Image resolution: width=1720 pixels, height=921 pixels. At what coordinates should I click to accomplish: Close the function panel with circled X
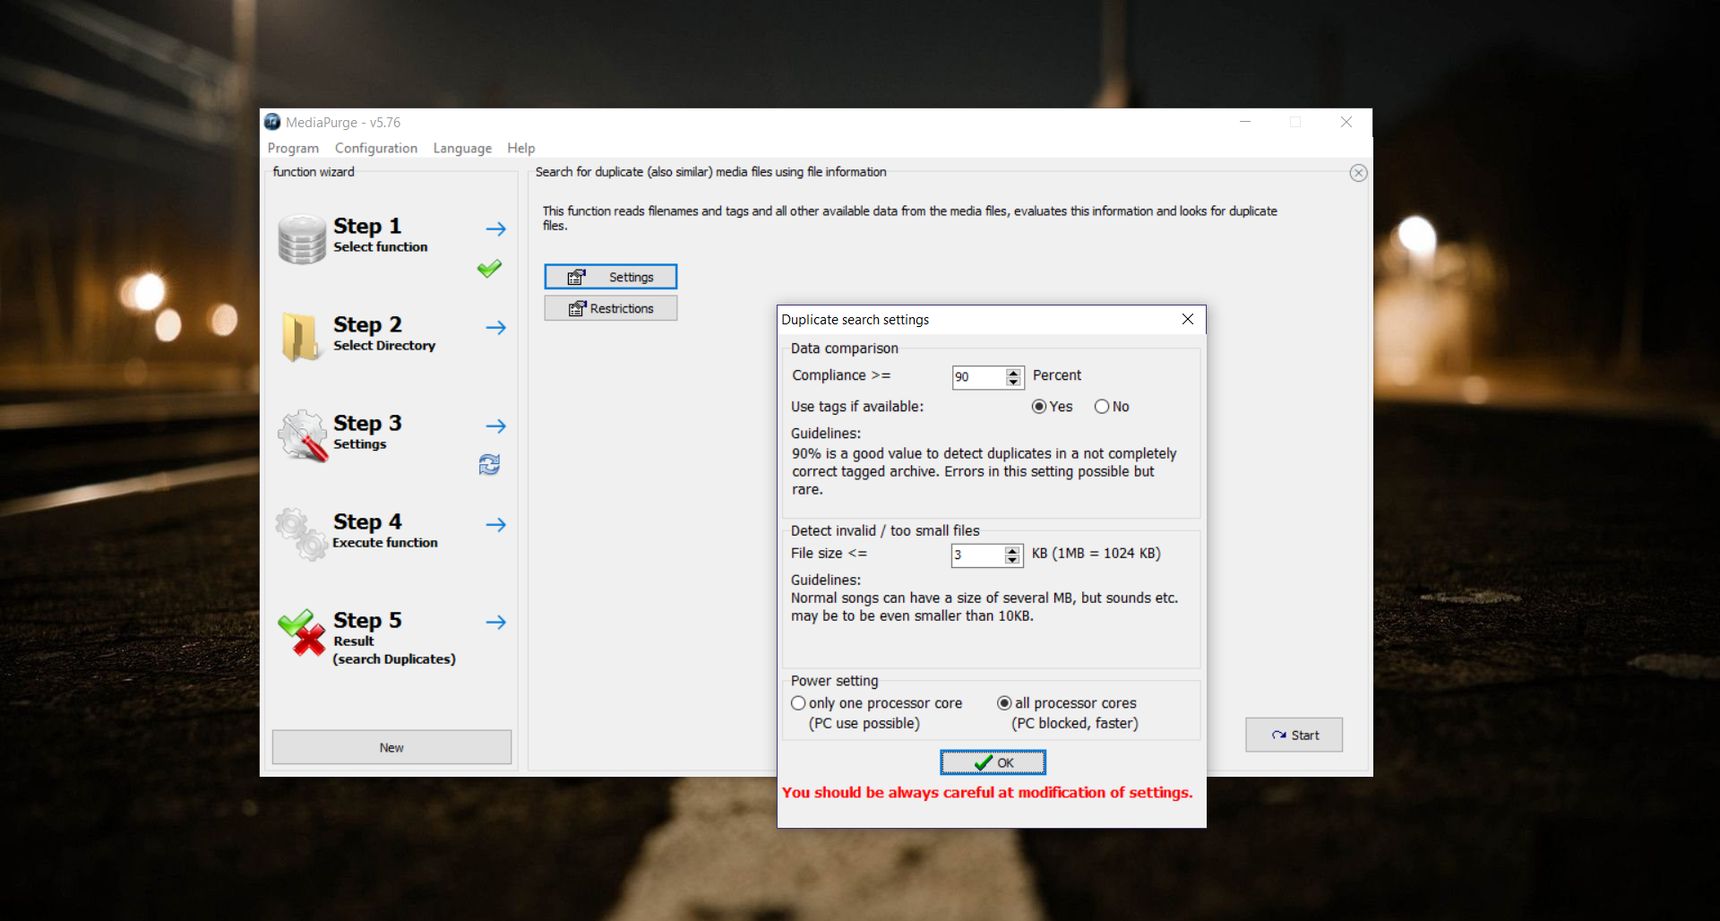(1358, 173)
